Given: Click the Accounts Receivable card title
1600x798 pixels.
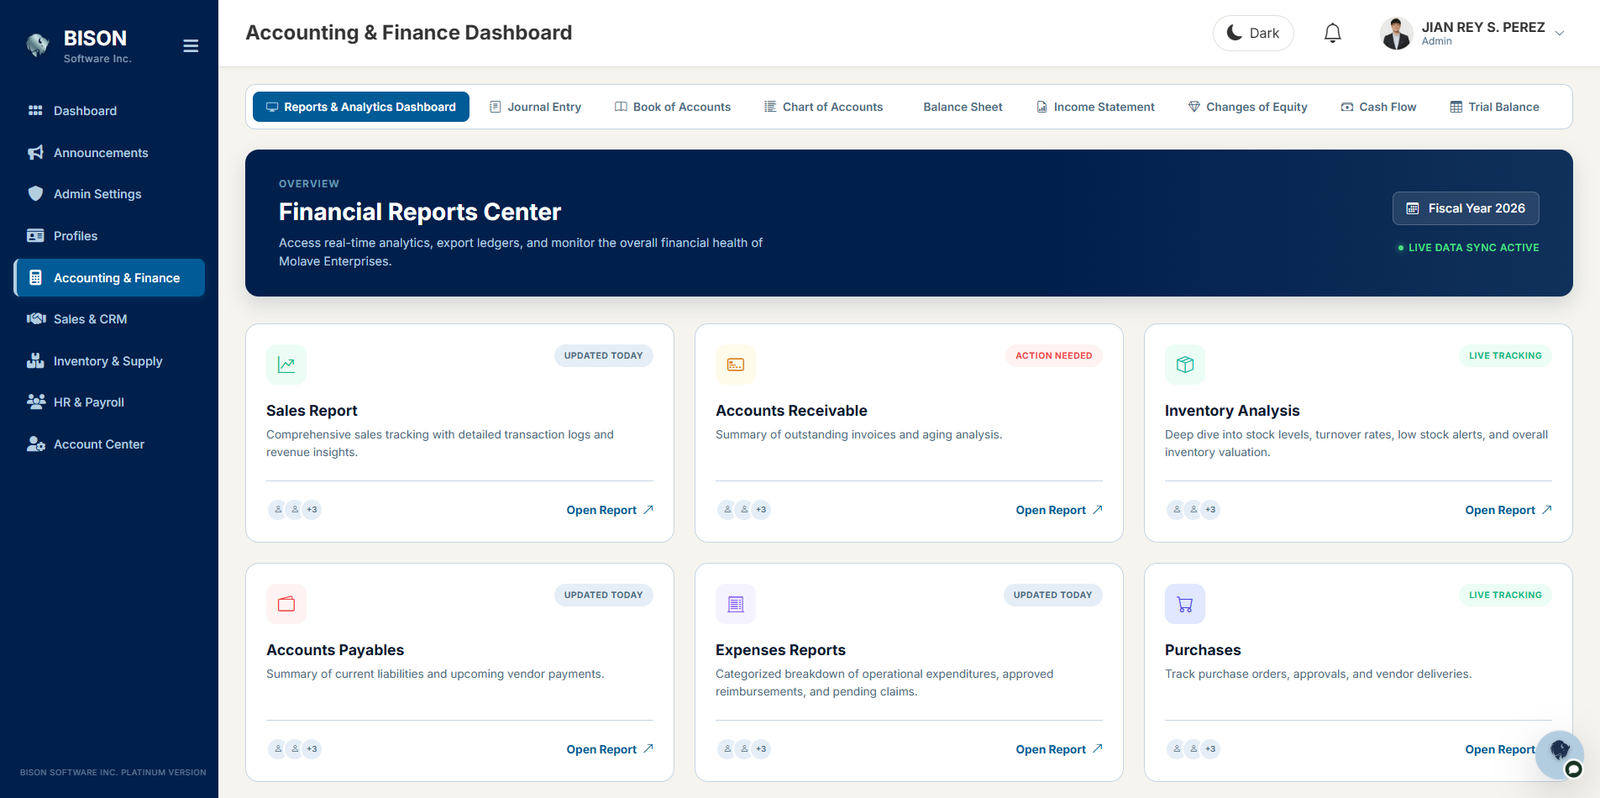Looking at the screenshot, I should click(x=791, y=411).
